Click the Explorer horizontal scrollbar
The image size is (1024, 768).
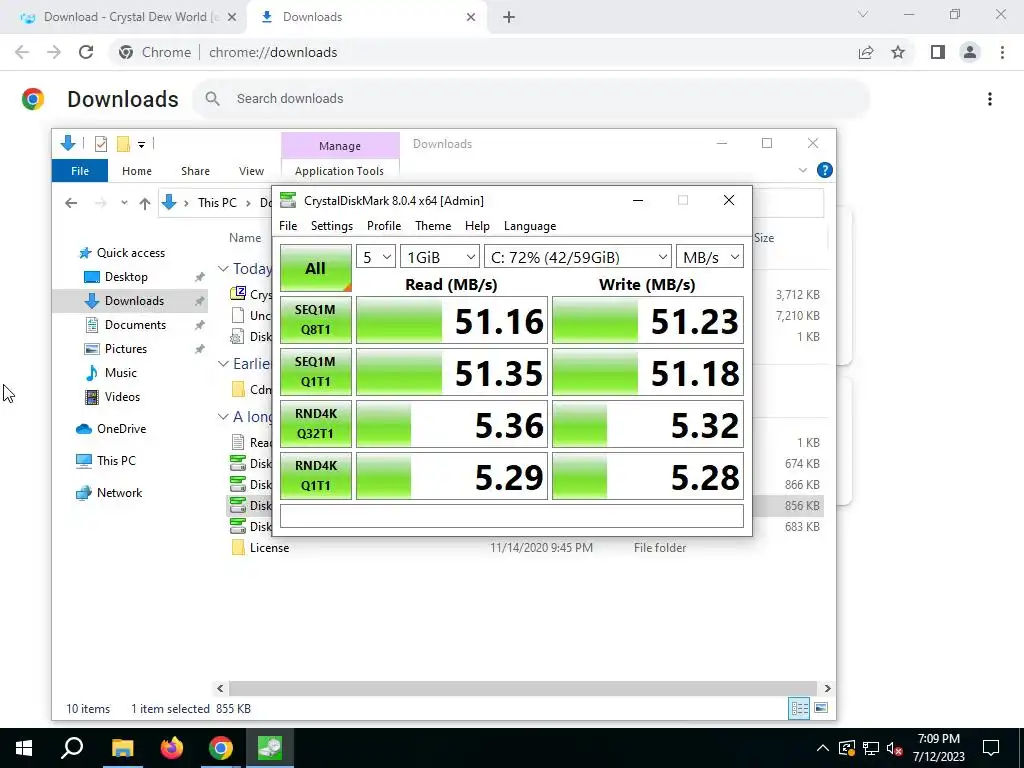point(522,688)
